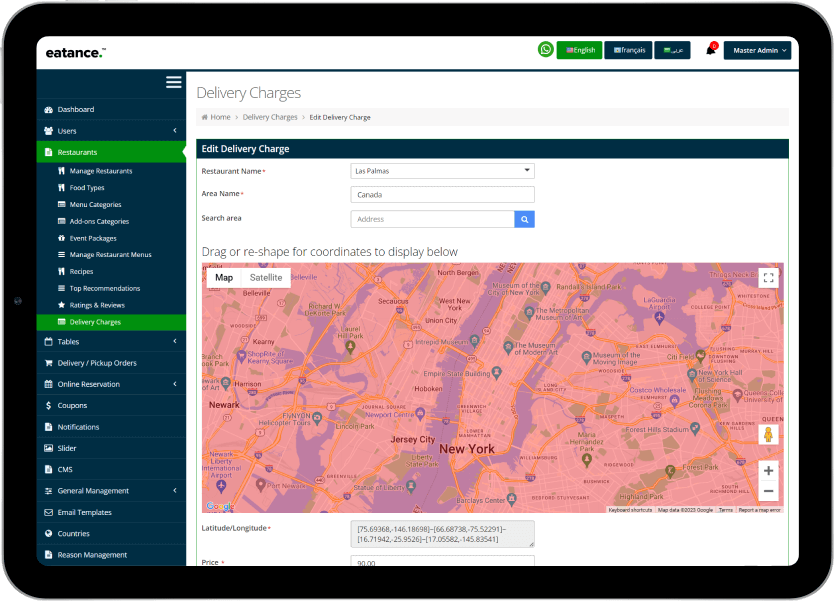
Task: Open Restaurant Name dropdown Las Palmas
Action: (443, 171)
